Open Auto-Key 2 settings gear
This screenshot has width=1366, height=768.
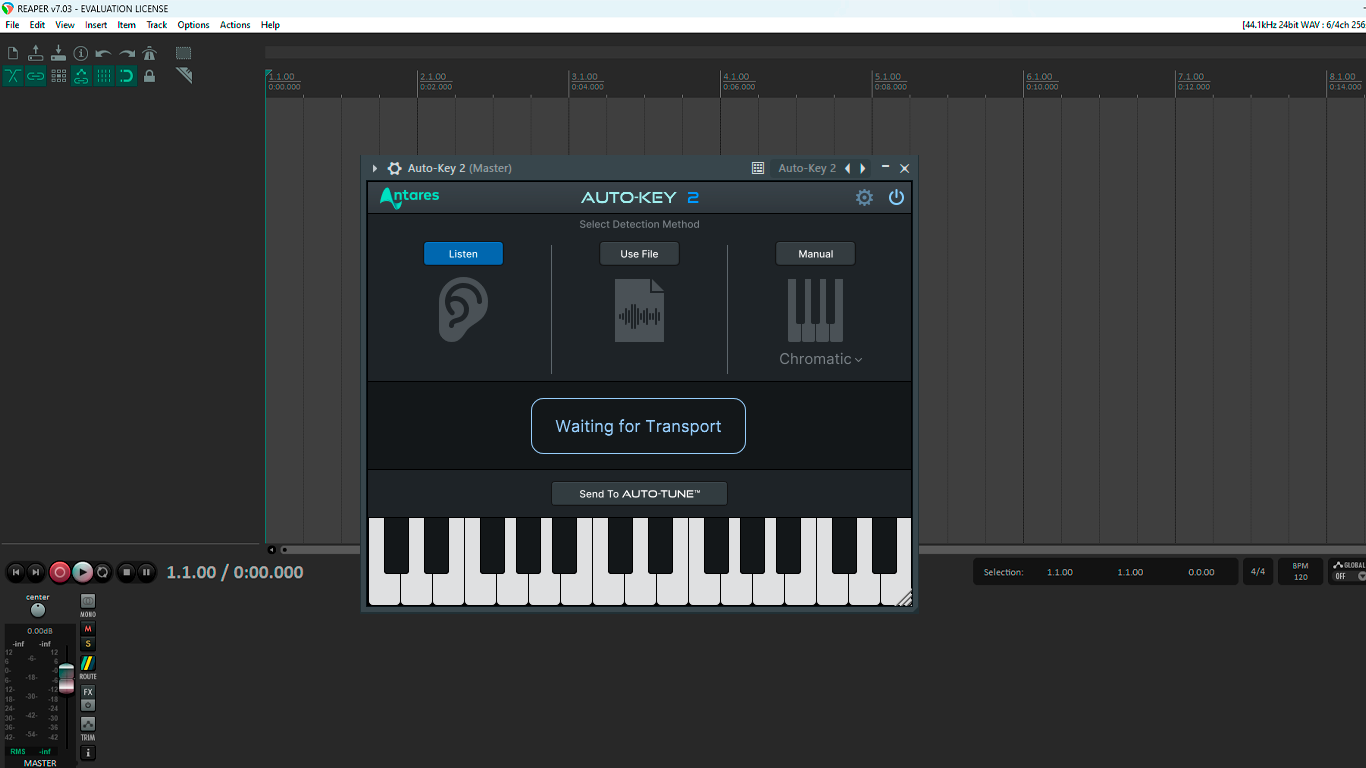coord(864,198)
